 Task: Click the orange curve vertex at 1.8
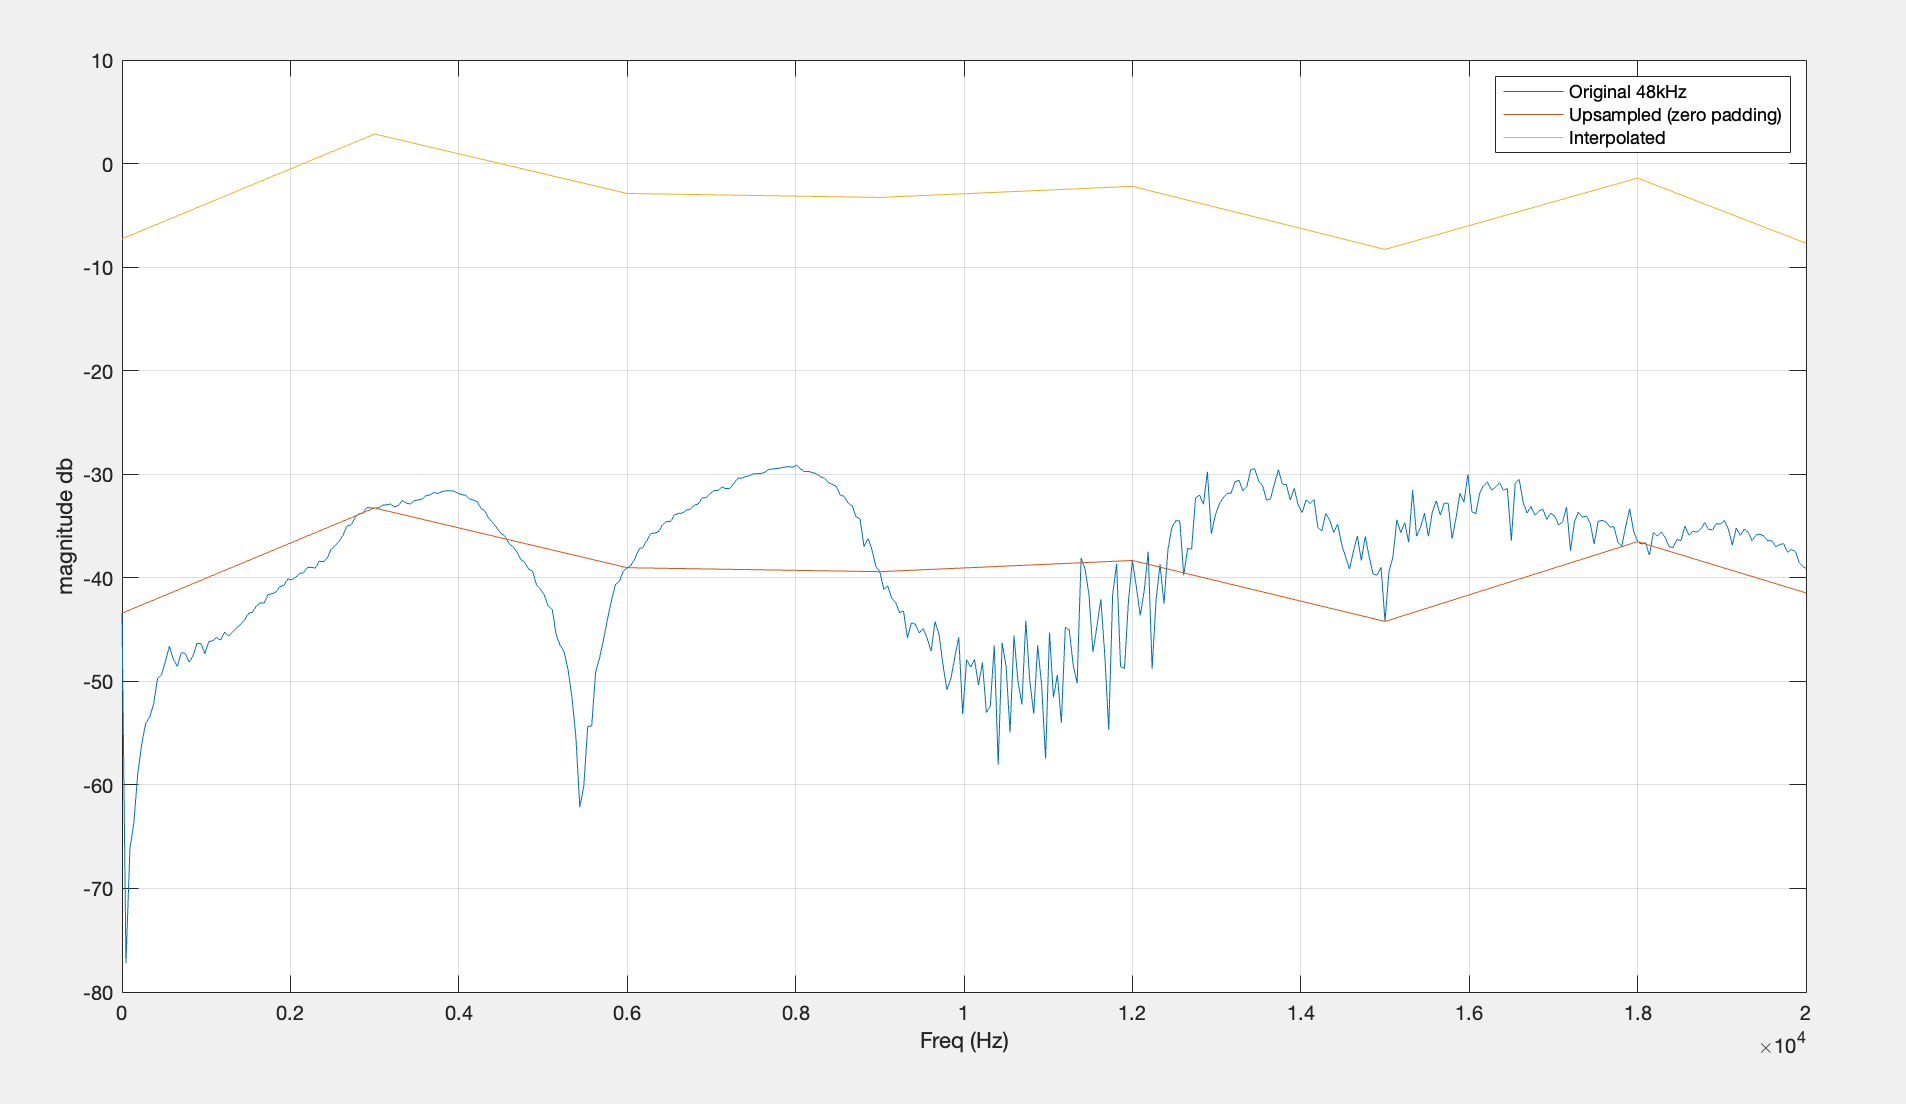click(1638, 542)
